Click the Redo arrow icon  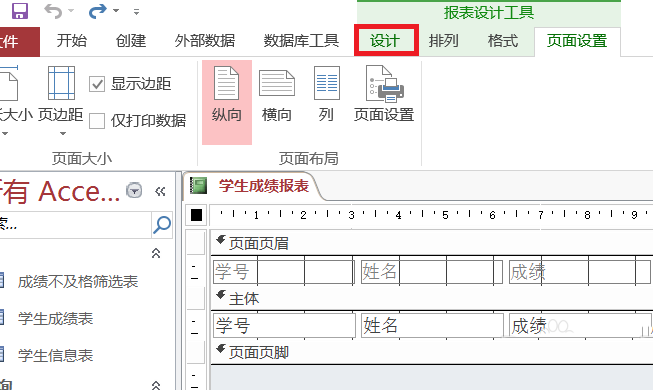click(x=97, y=11)
